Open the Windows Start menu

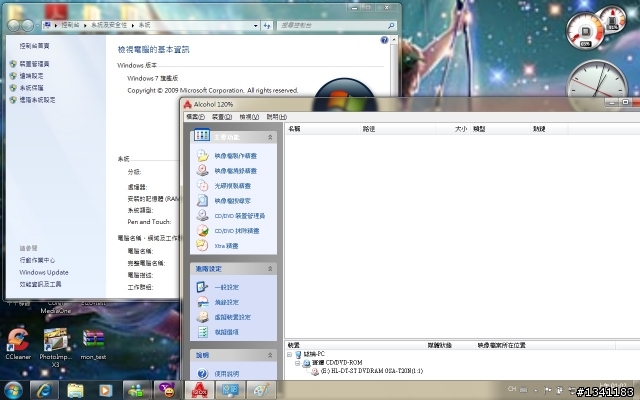[13, 391]
